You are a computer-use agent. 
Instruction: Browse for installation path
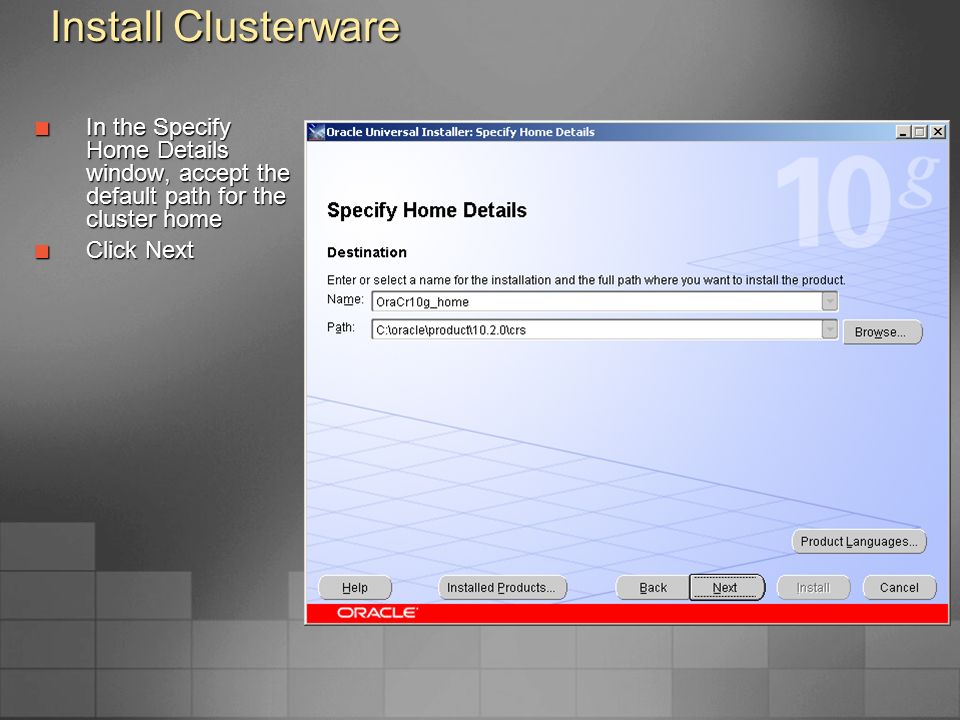click(x=882, y=332)
